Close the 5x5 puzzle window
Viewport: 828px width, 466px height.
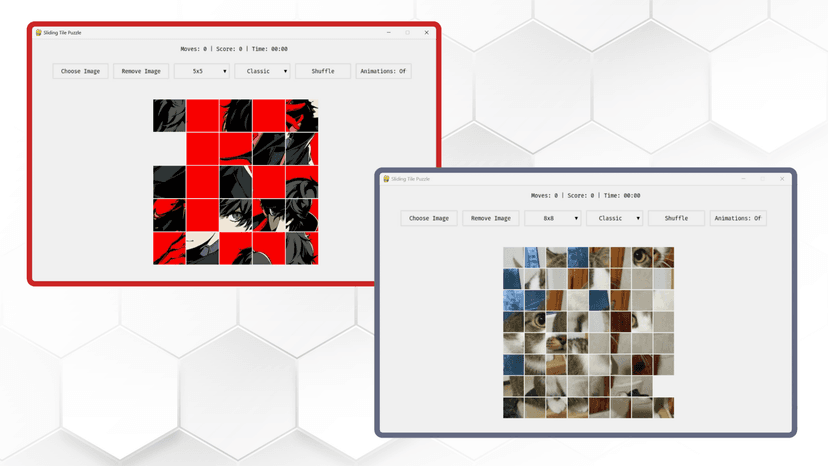[426, 32]
